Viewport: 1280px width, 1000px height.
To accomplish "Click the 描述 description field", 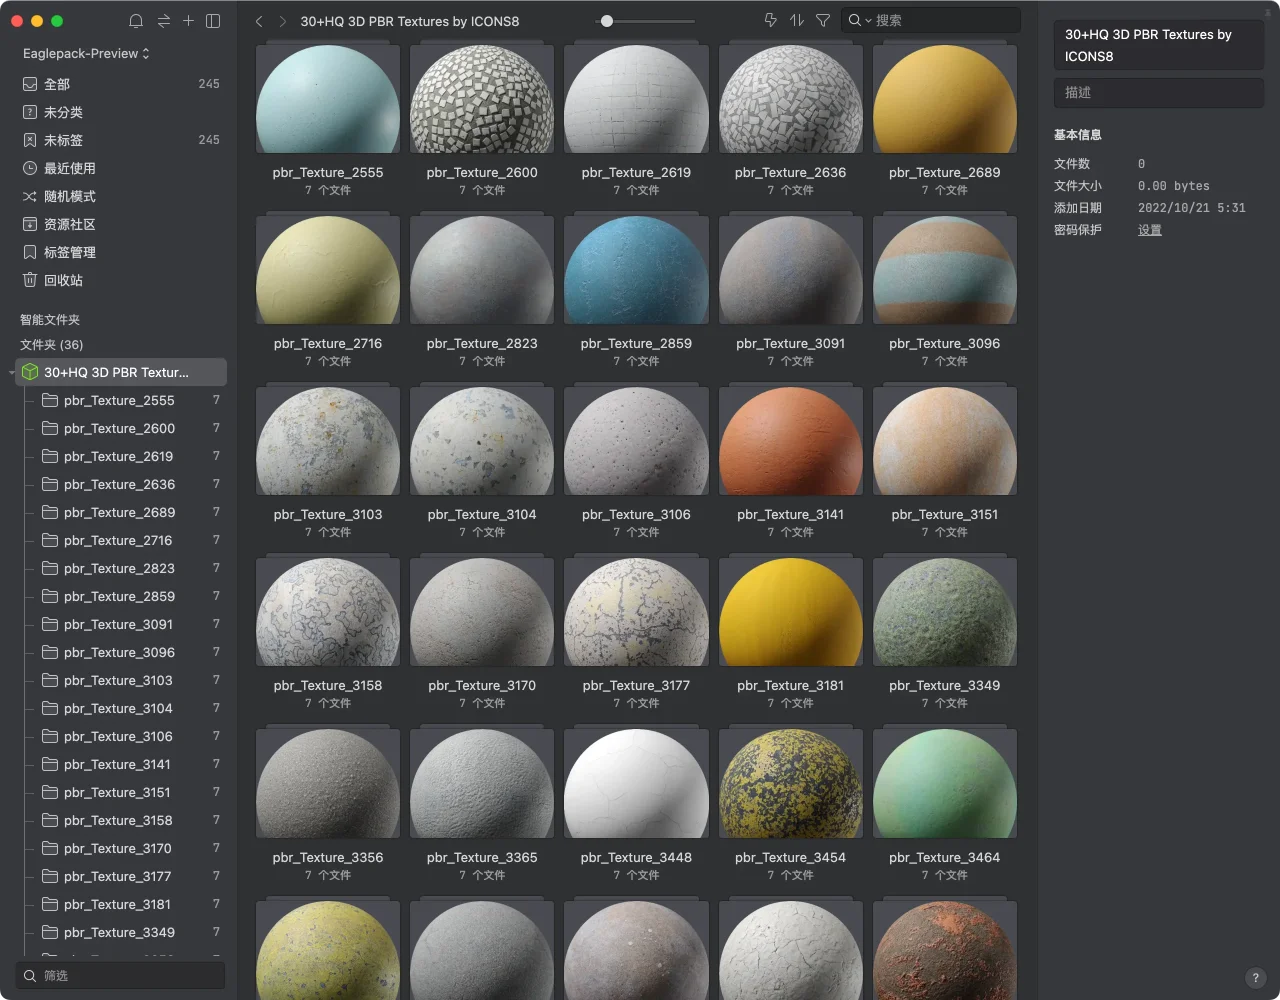I will point(1158,92).
